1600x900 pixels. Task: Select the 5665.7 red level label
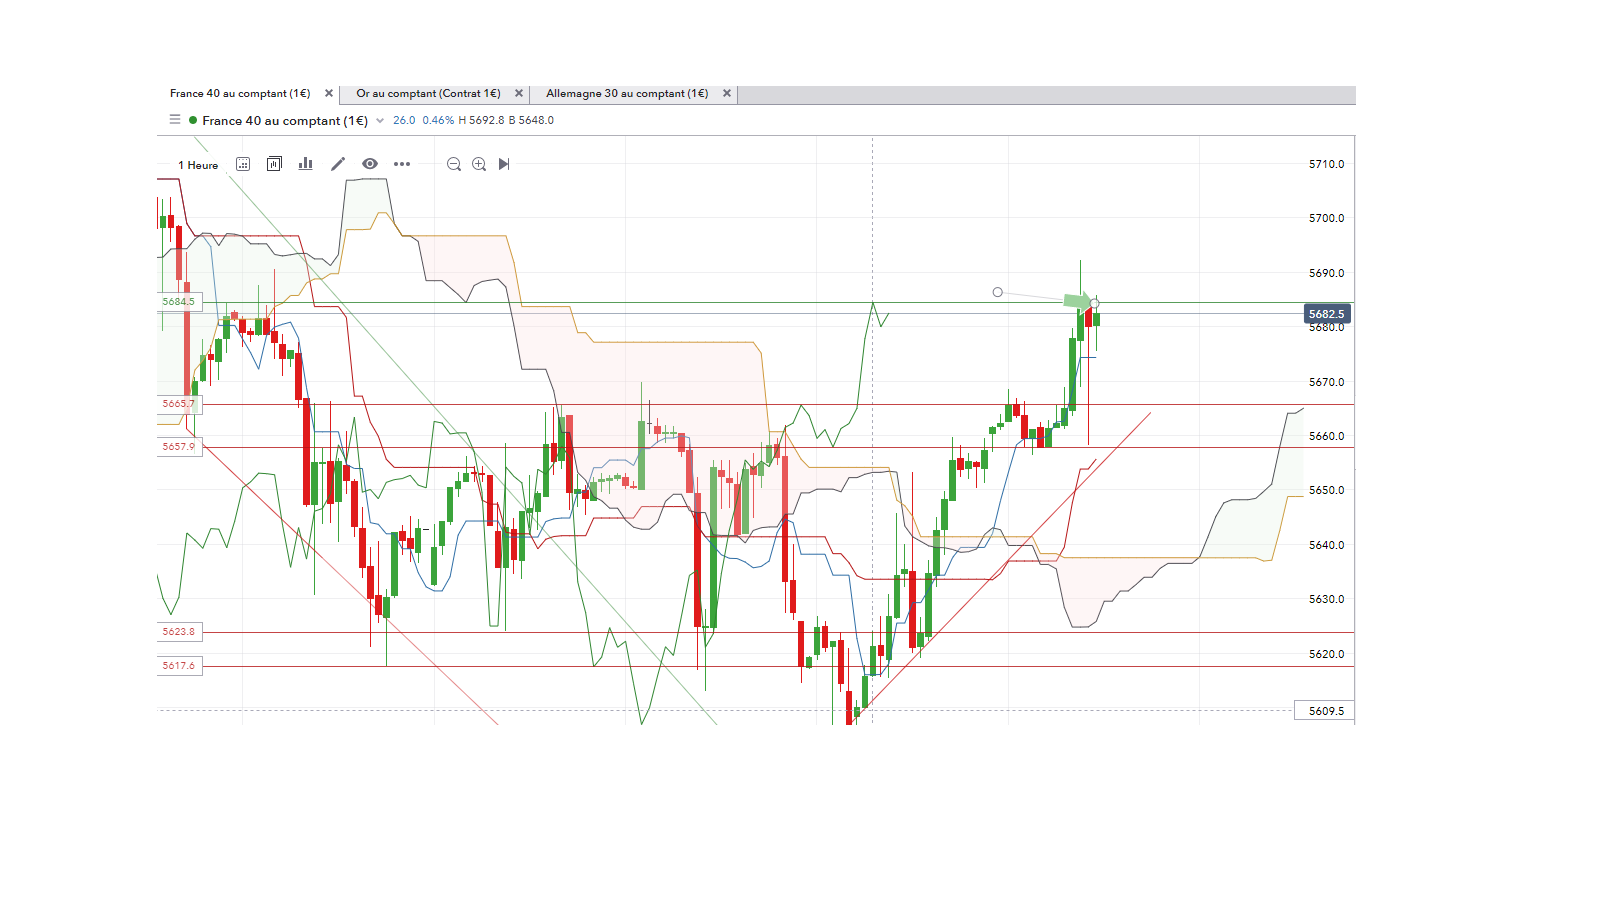[x=179, y=404]
